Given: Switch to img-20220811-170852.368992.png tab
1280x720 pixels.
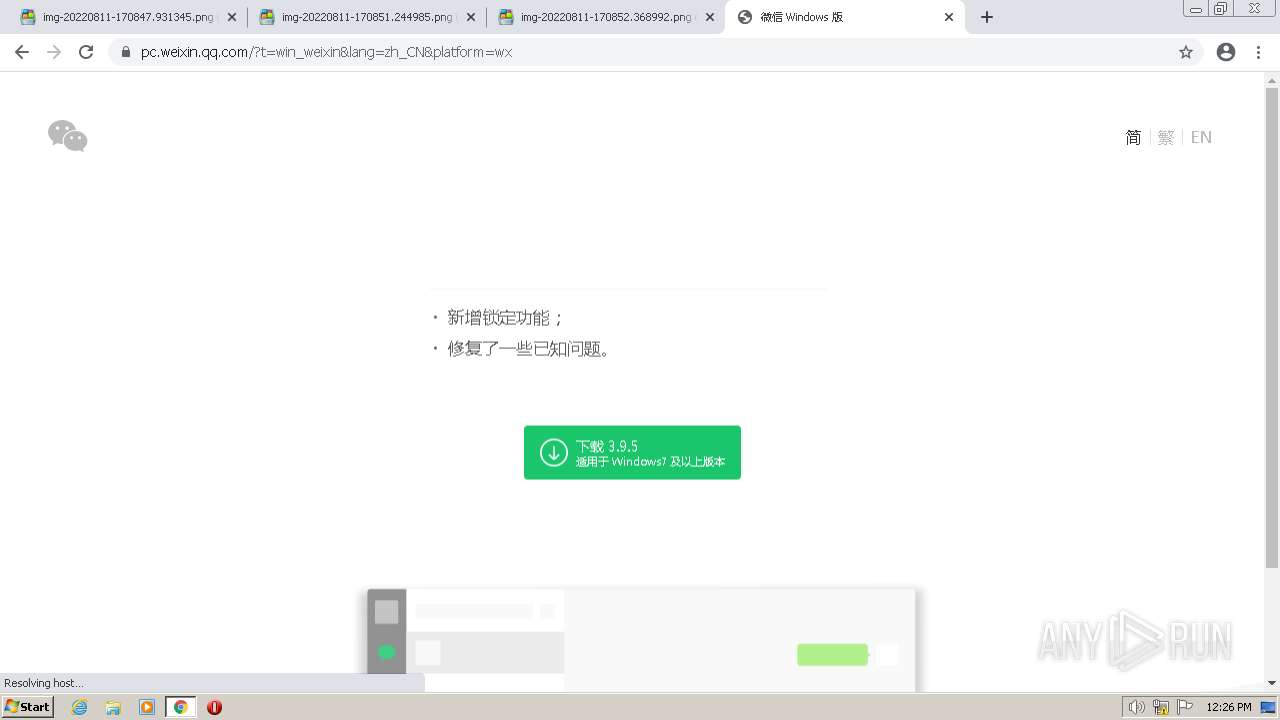Looking at the screenshot, I should click(x=606, y=17).
